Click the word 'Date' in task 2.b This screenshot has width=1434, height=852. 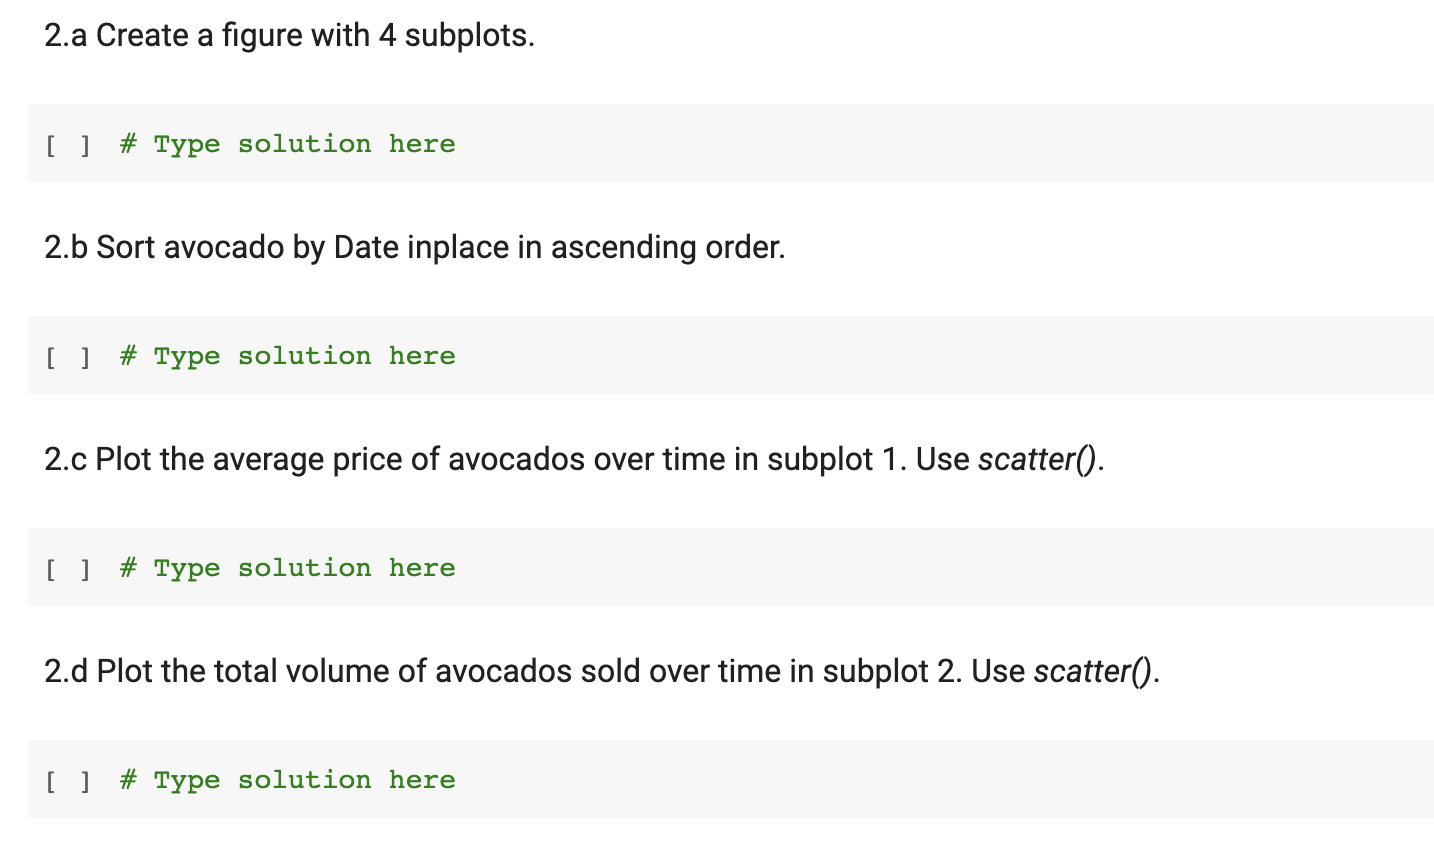[366, 247]
